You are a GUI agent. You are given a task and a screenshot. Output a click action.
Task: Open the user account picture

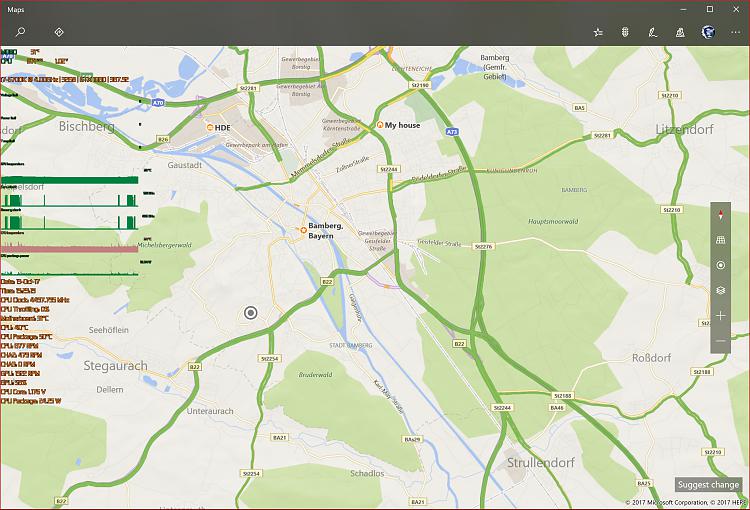pos(708,32)
